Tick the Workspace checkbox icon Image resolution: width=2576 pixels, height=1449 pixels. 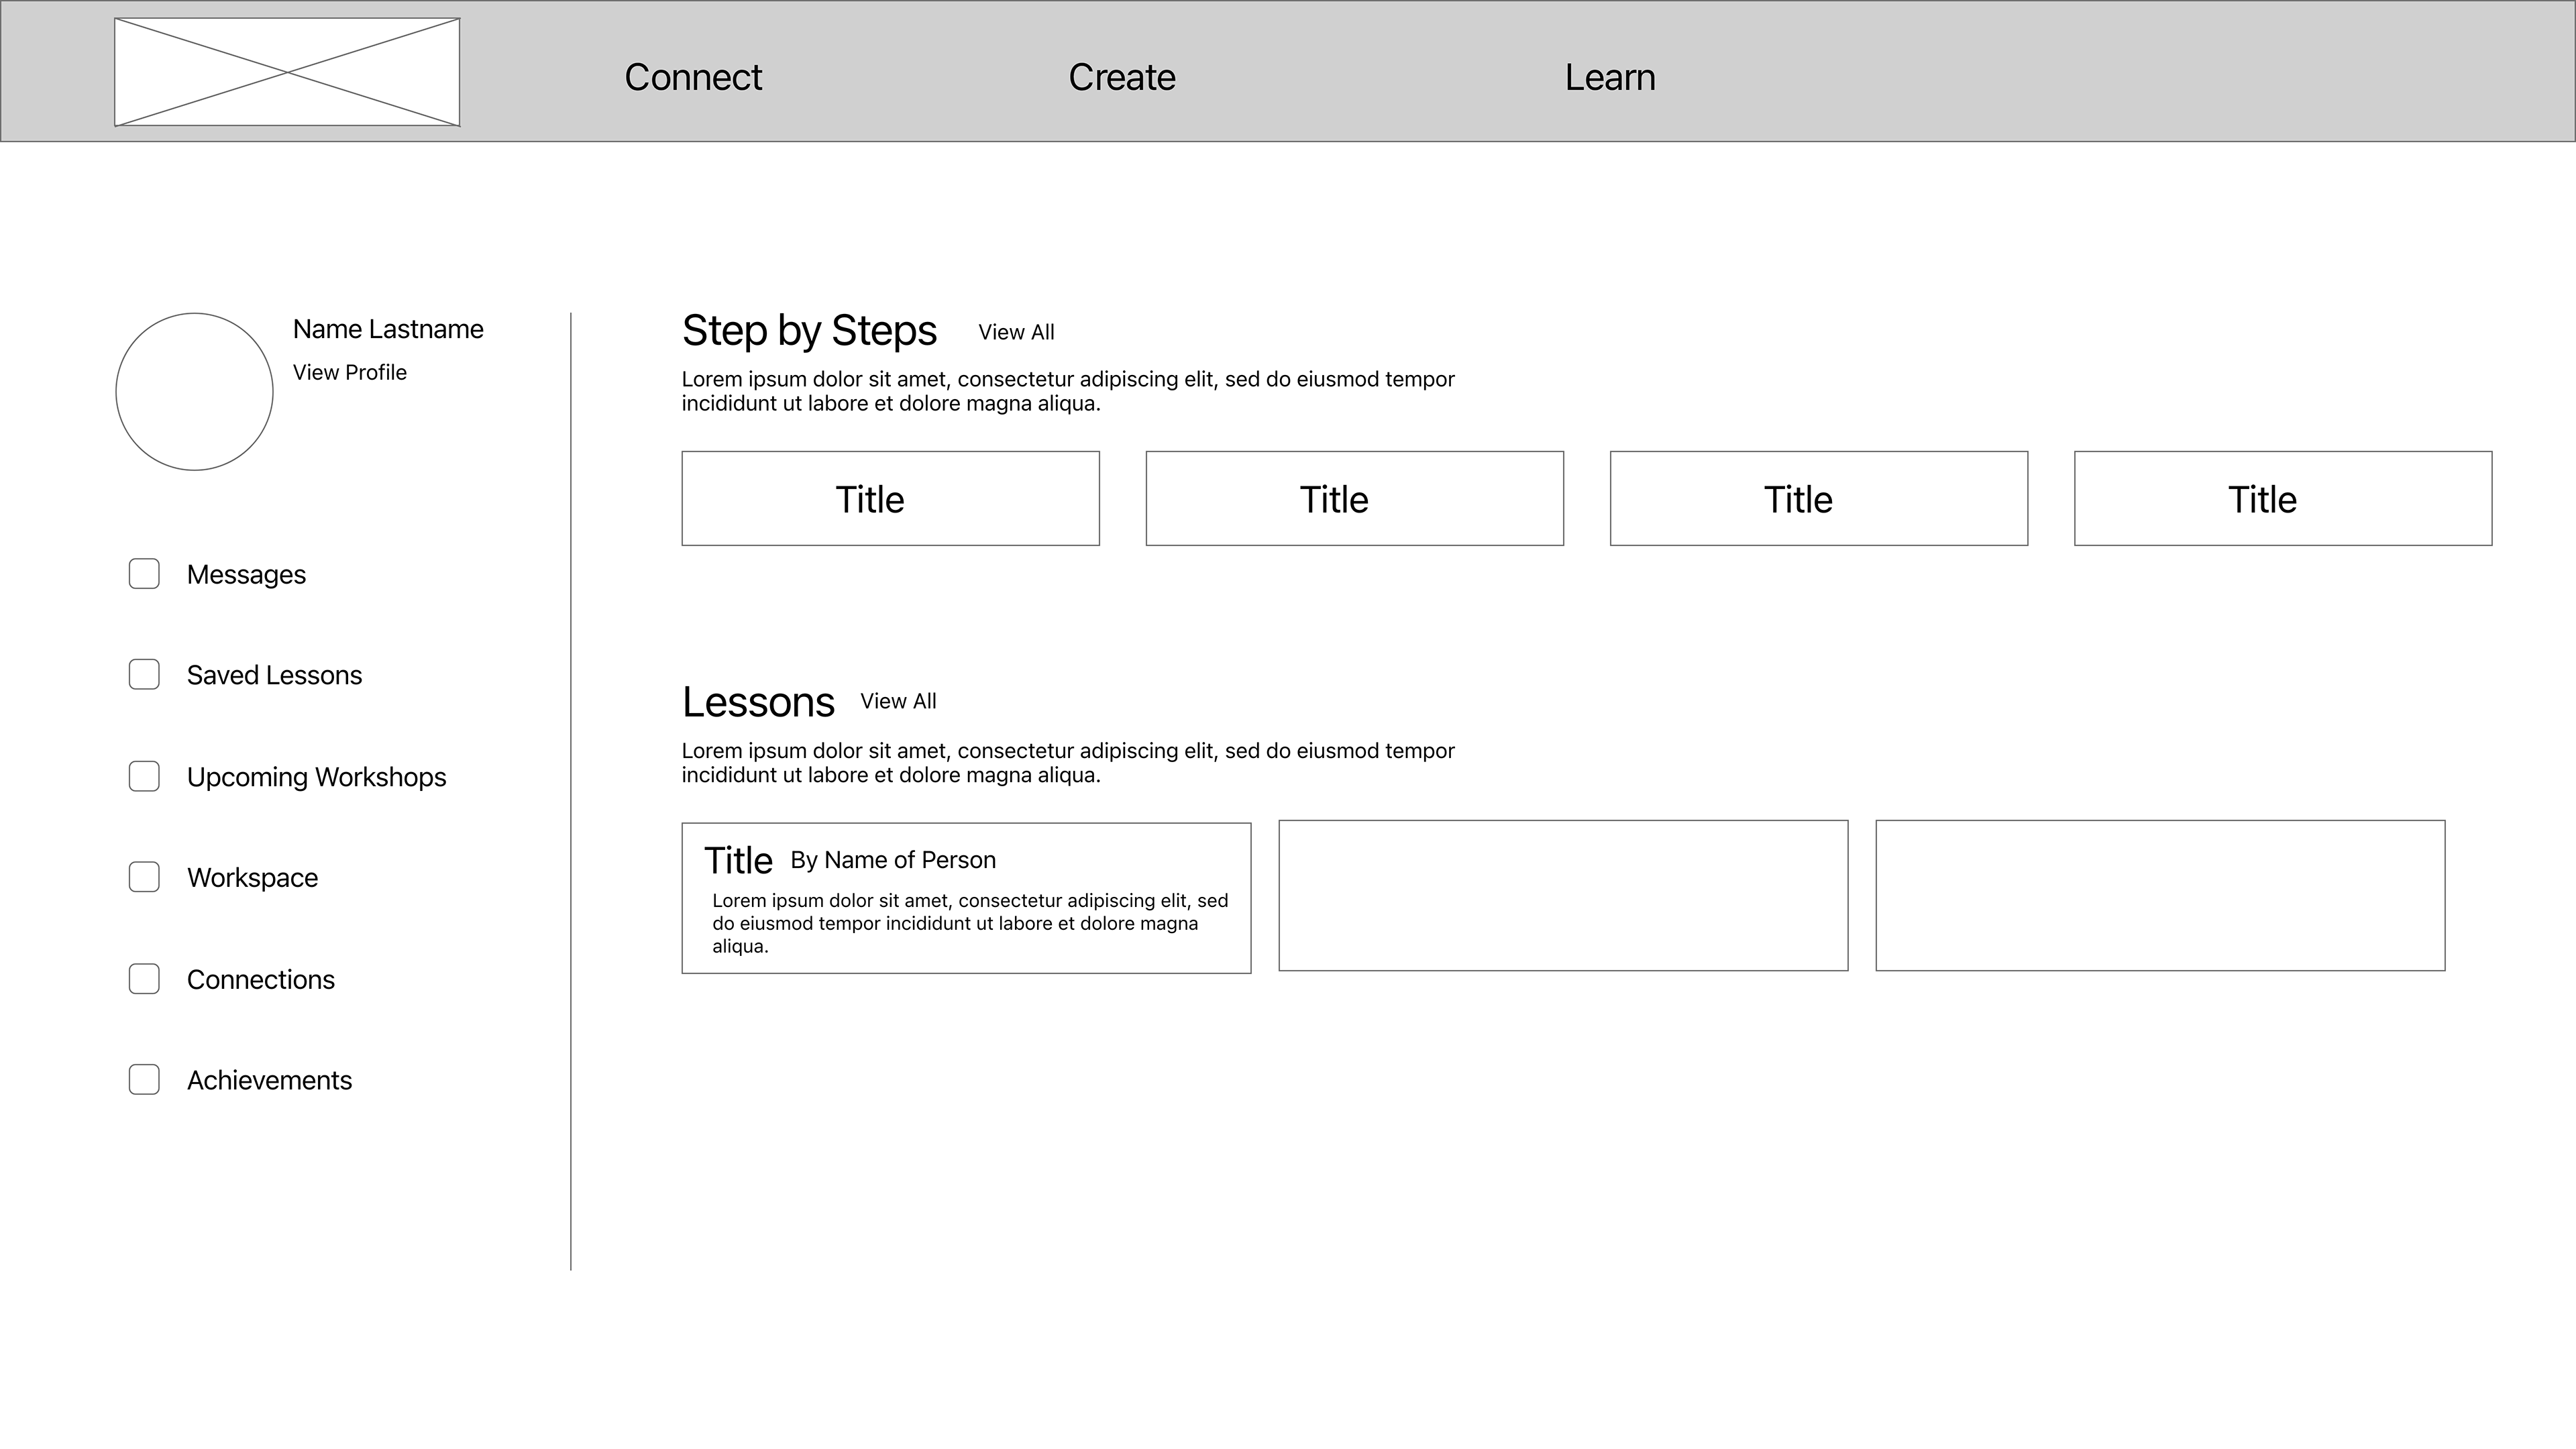point(144,877)
